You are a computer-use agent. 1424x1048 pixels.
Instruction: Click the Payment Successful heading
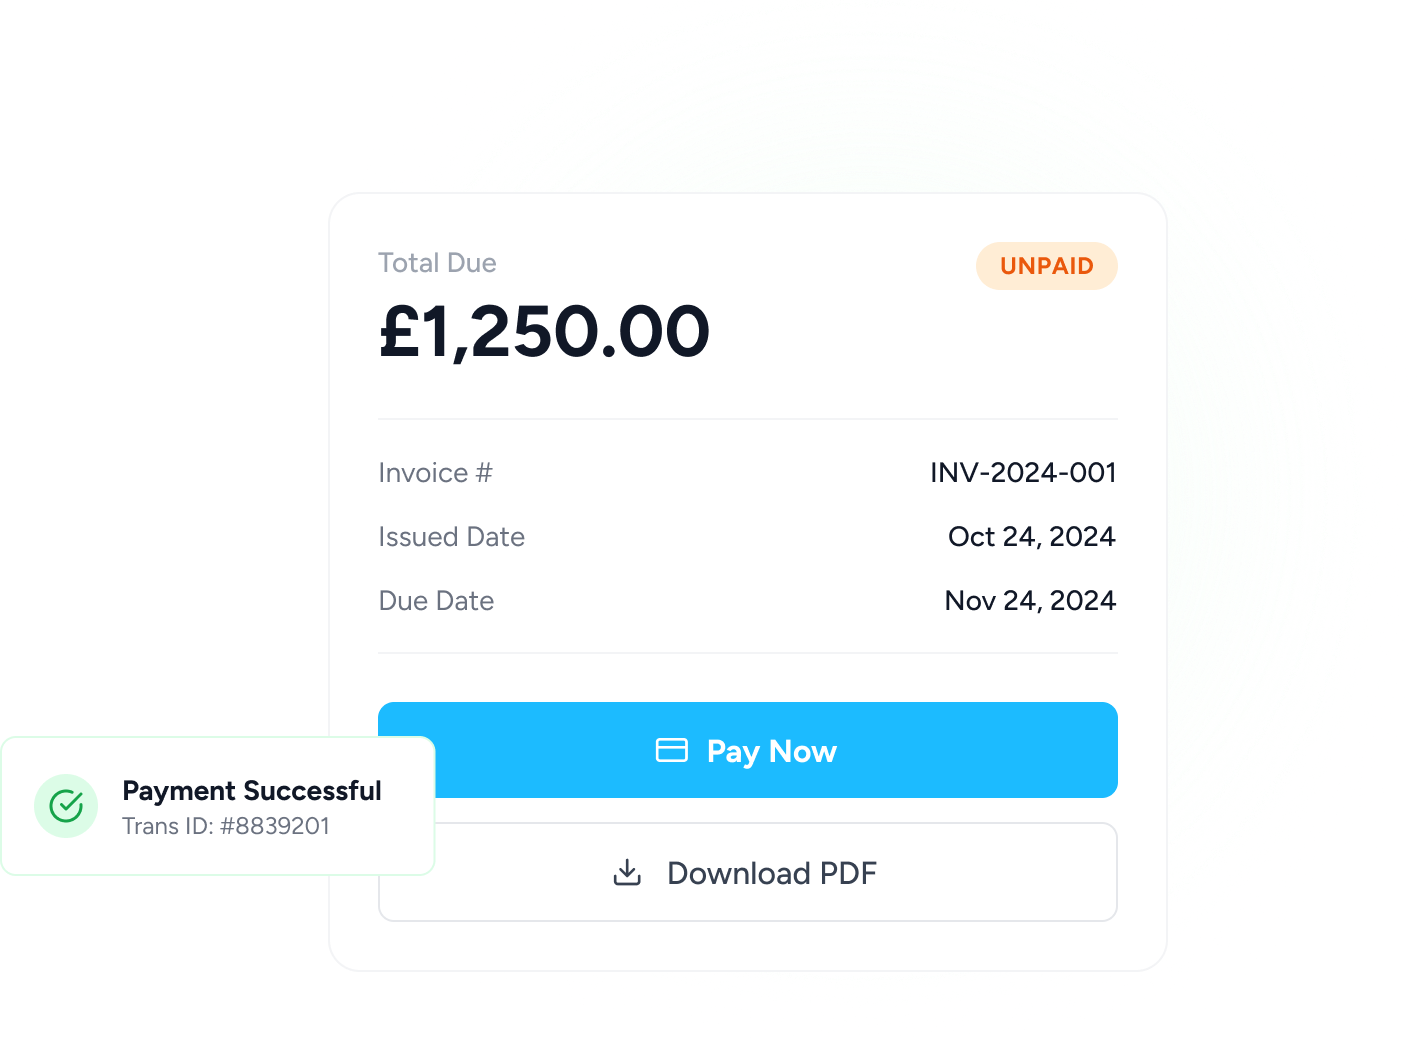[x=251, y=791]
